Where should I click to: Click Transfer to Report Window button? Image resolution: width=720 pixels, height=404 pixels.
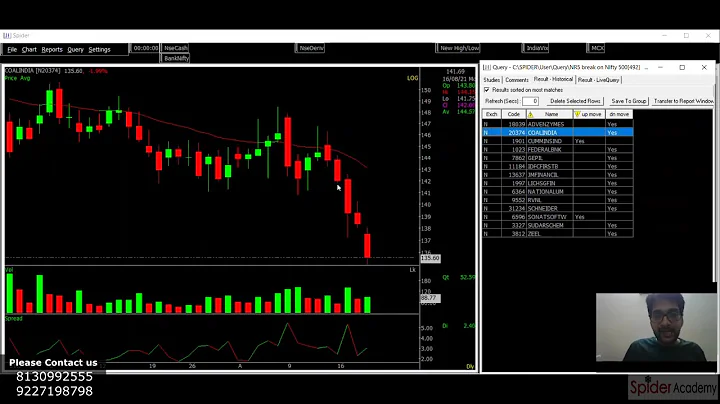pos(683,101)
